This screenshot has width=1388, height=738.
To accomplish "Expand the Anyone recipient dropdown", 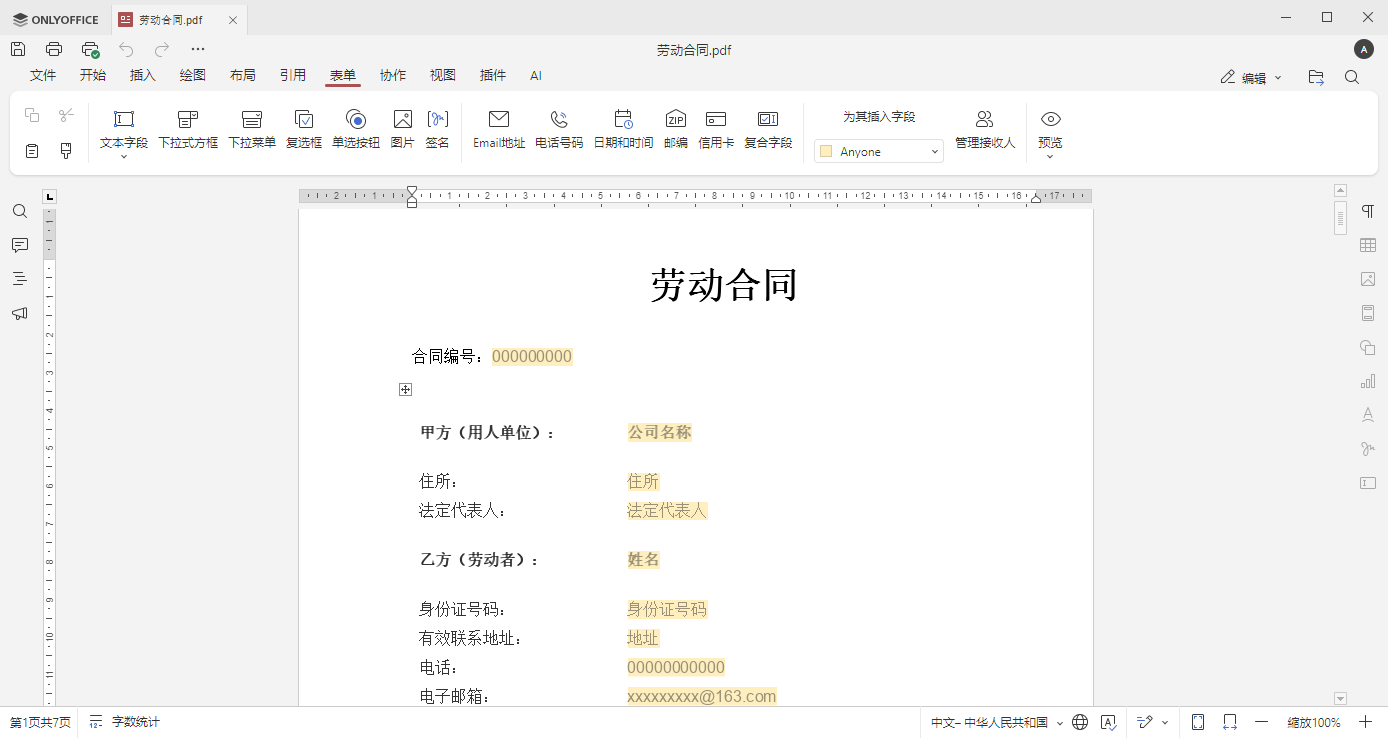I will click(933, 150).
